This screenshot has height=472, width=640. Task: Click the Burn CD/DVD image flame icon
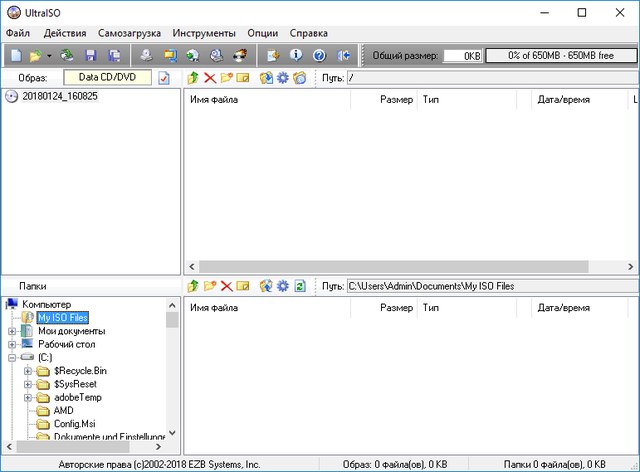click(x=239, y=55)
